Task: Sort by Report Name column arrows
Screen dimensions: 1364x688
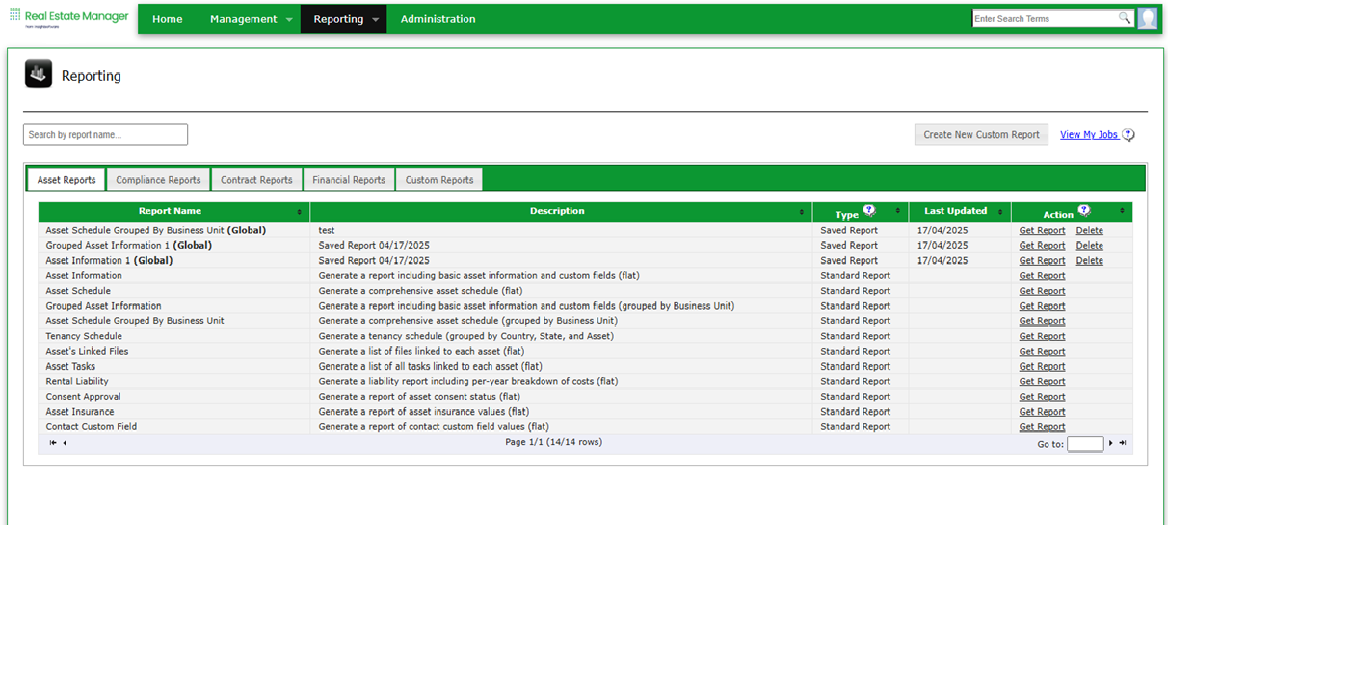Action: pyautogui.click(x=299, y=212)
